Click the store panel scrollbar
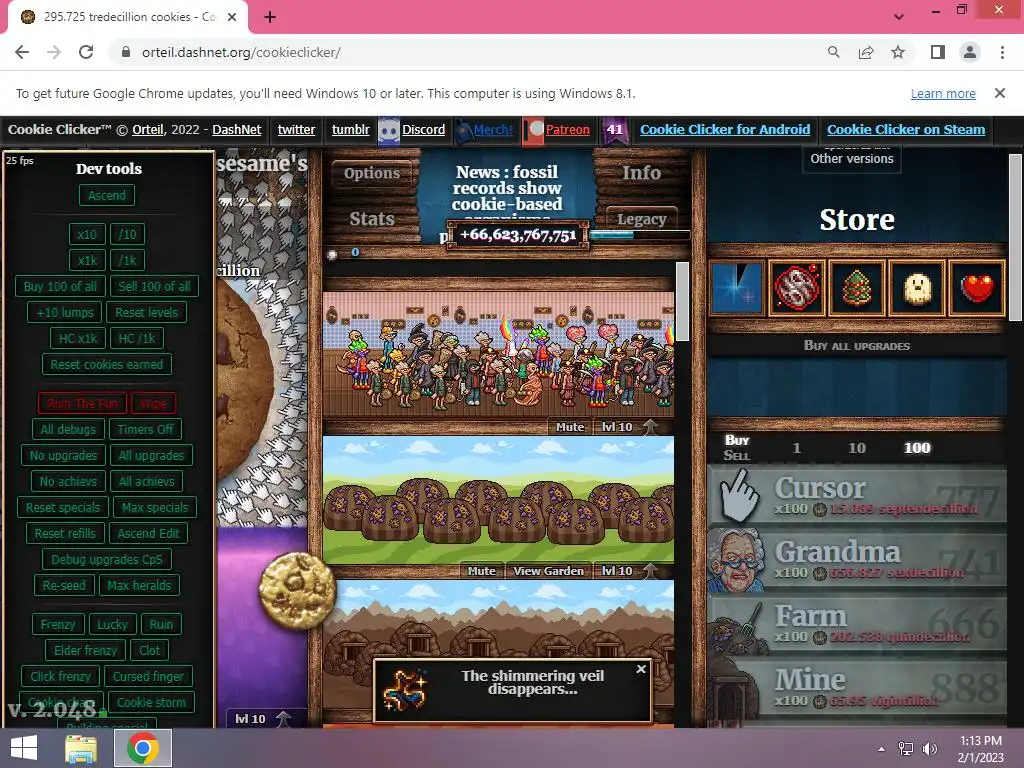This screenshot has width=1024, height=768. tap(1014, 238)
